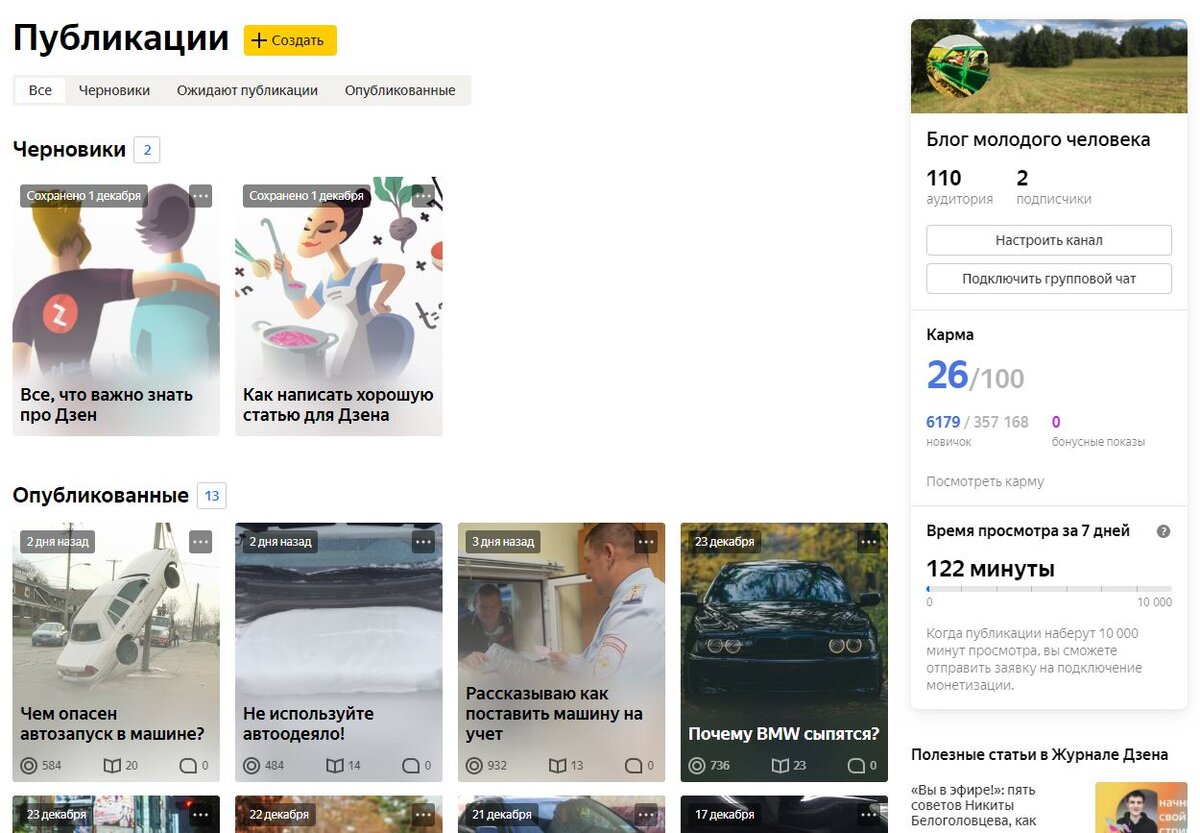The image size is (1200, 833).
Task: Open three-dot menu on 'Чем опасен автозапуск' card
Action: pos(201,542)
